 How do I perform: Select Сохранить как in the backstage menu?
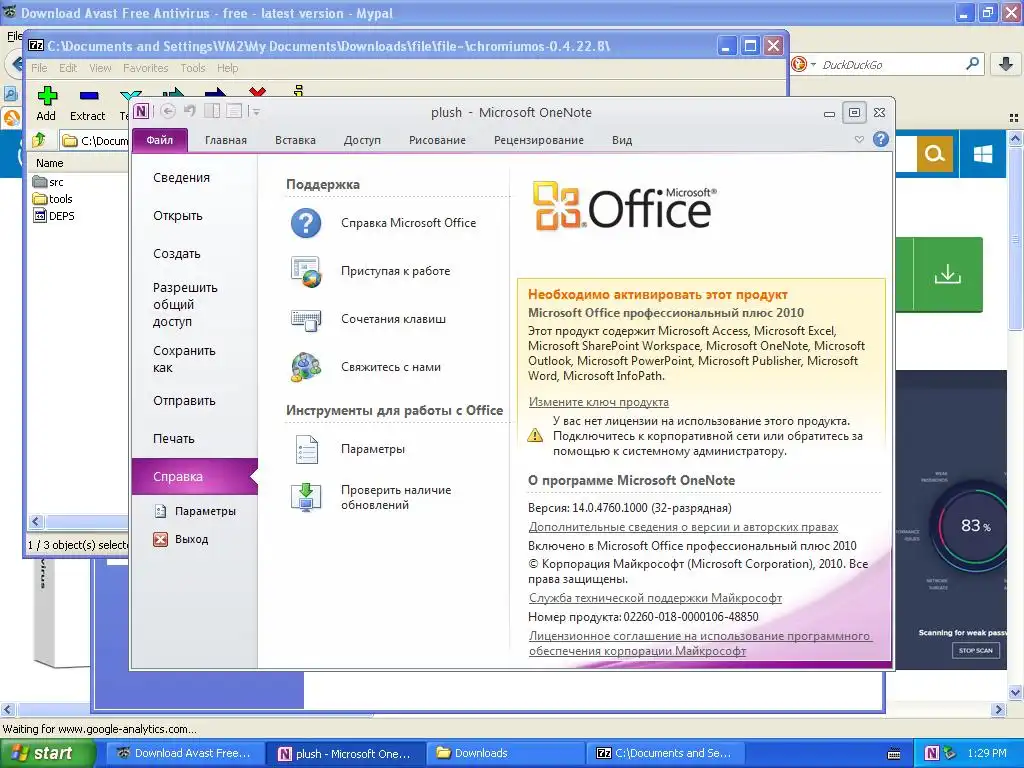195,359
